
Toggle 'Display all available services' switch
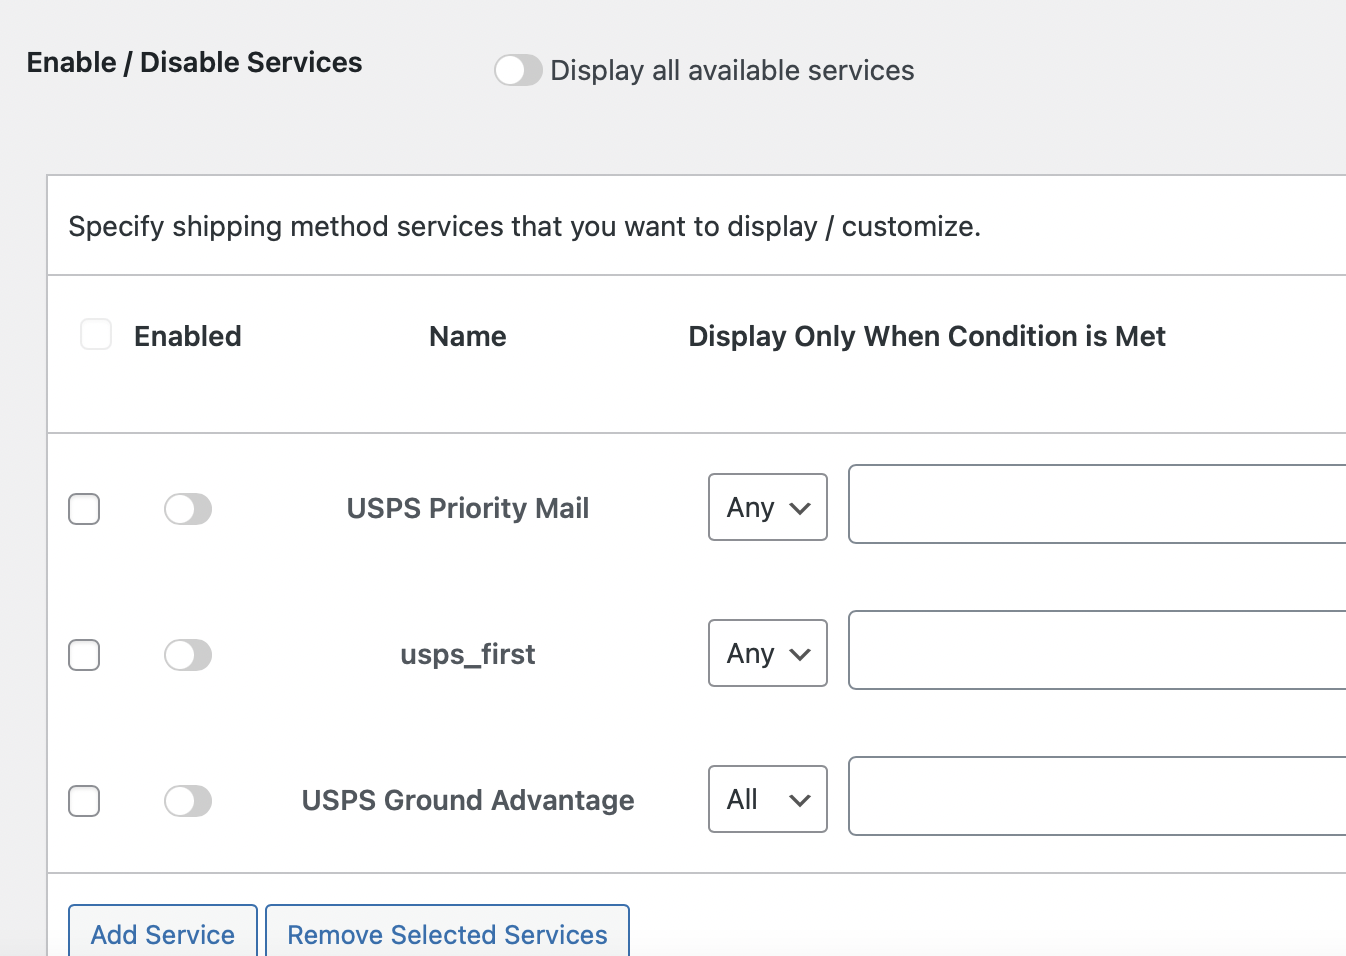518,70
